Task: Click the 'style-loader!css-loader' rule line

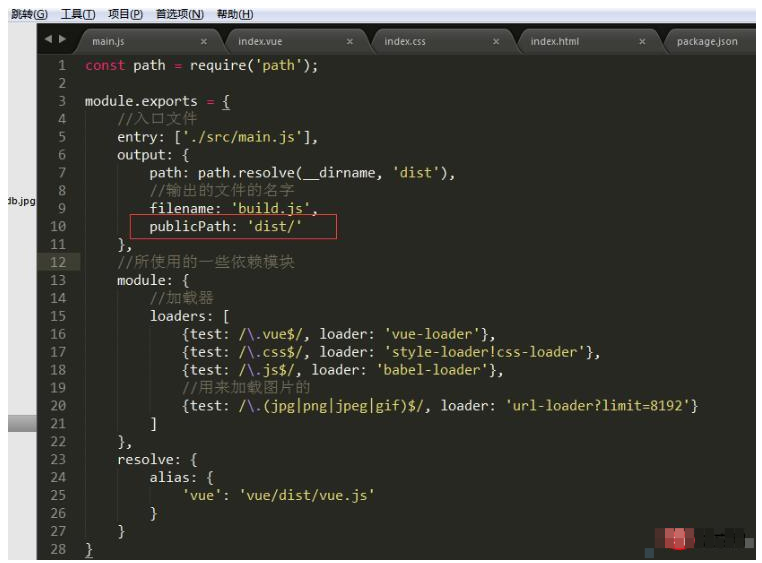Action: (x=391, y=353)
